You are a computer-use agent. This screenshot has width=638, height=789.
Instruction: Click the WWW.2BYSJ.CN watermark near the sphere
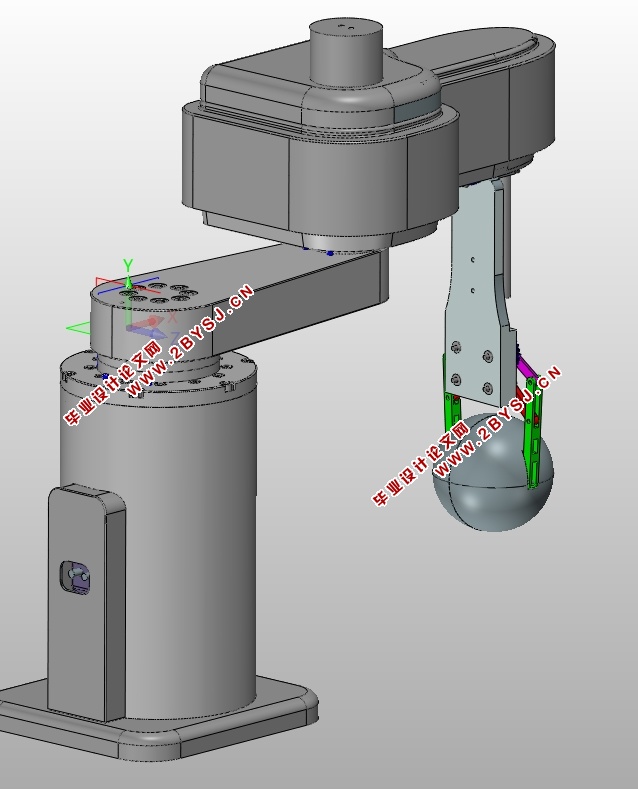click(497, 422)
